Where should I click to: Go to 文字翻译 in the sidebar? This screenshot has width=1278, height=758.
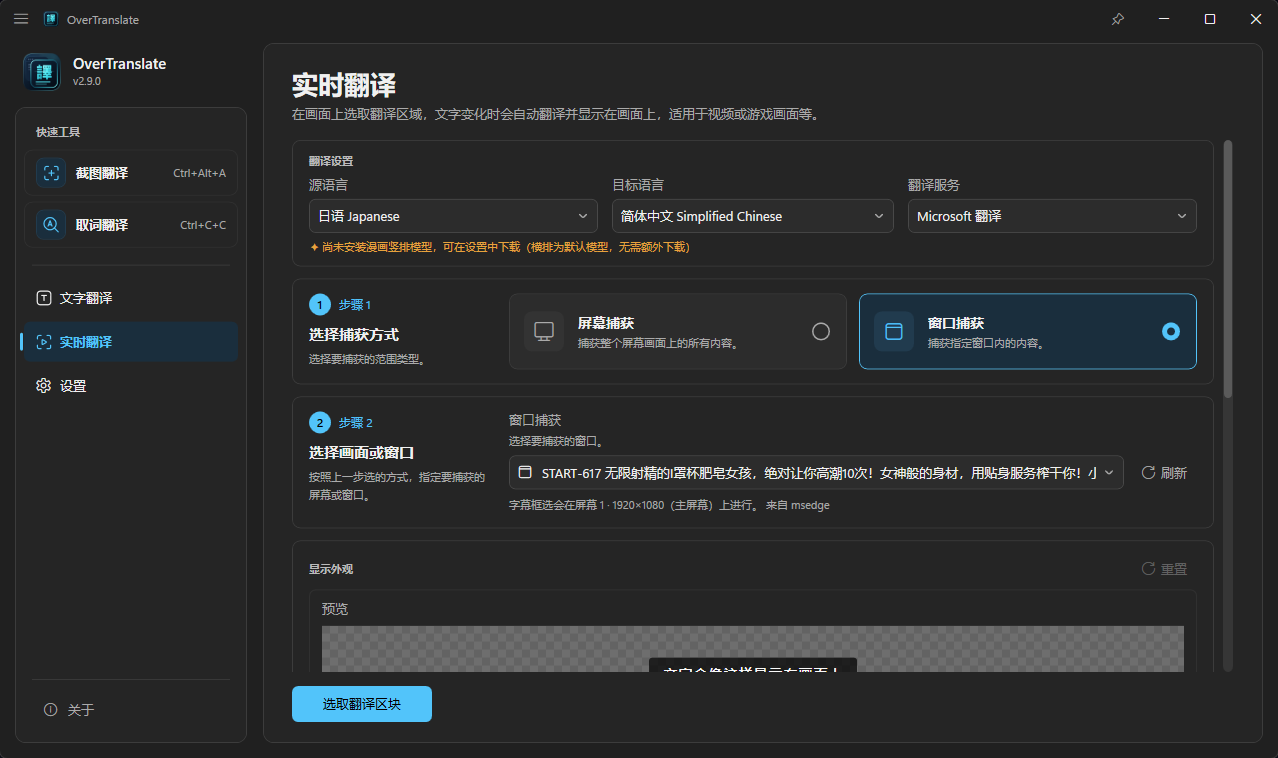click(x=129, y=298)
